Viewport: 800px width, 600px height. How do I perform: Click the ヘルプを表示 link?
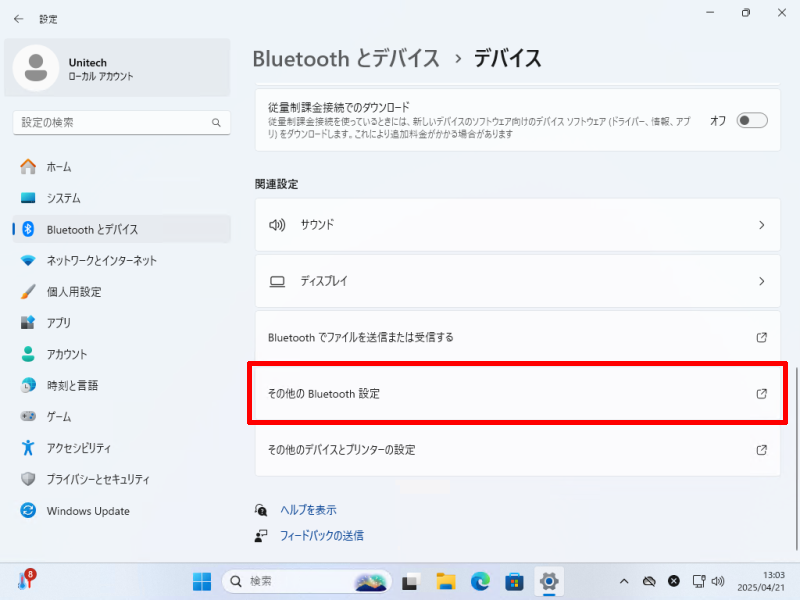pos(308,510)
